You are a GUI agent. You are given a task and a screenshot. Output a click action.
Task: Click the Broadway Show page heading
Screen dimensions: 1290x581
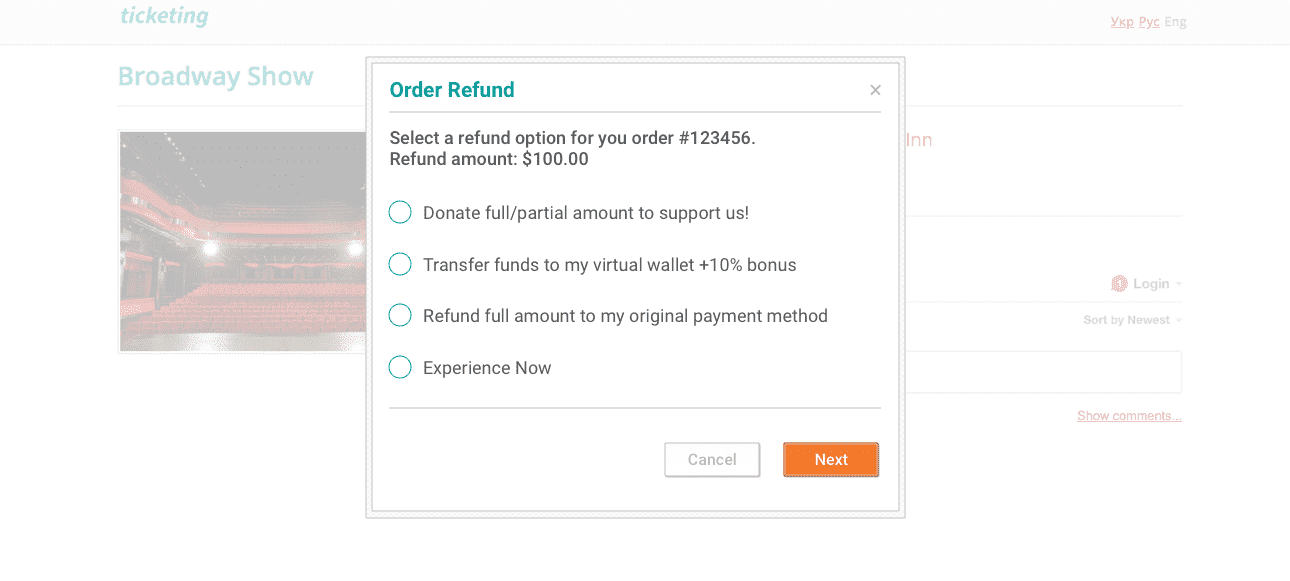[x=216, y=77]
